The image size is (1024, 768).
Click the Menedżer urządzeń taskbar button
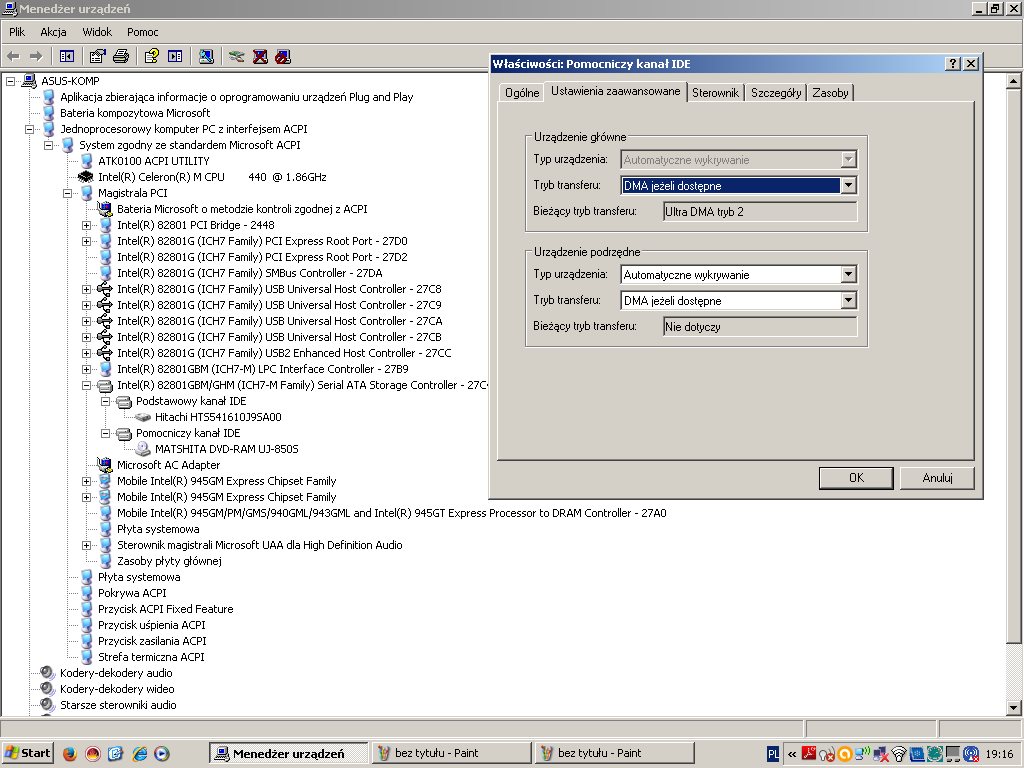(x=288, y=754)
